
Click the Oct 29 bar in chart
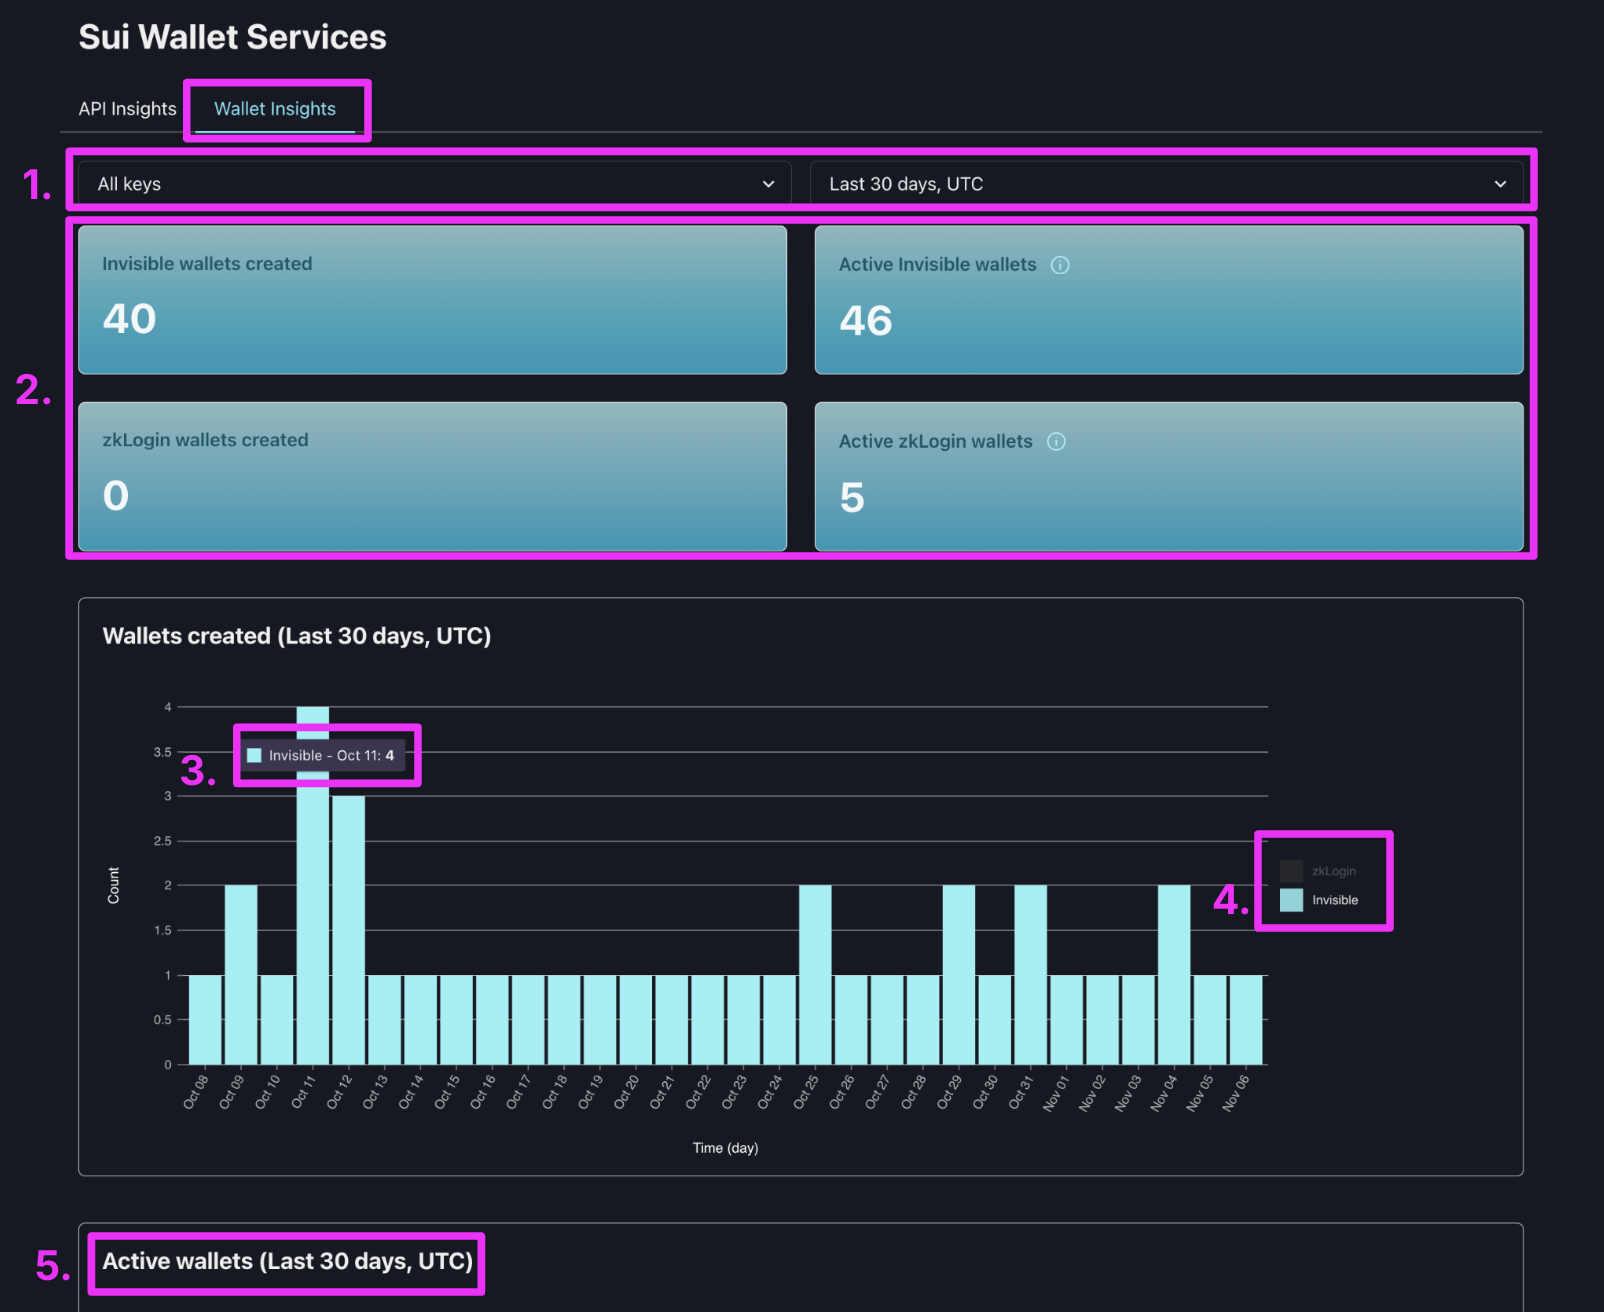[x=958, y=975]
